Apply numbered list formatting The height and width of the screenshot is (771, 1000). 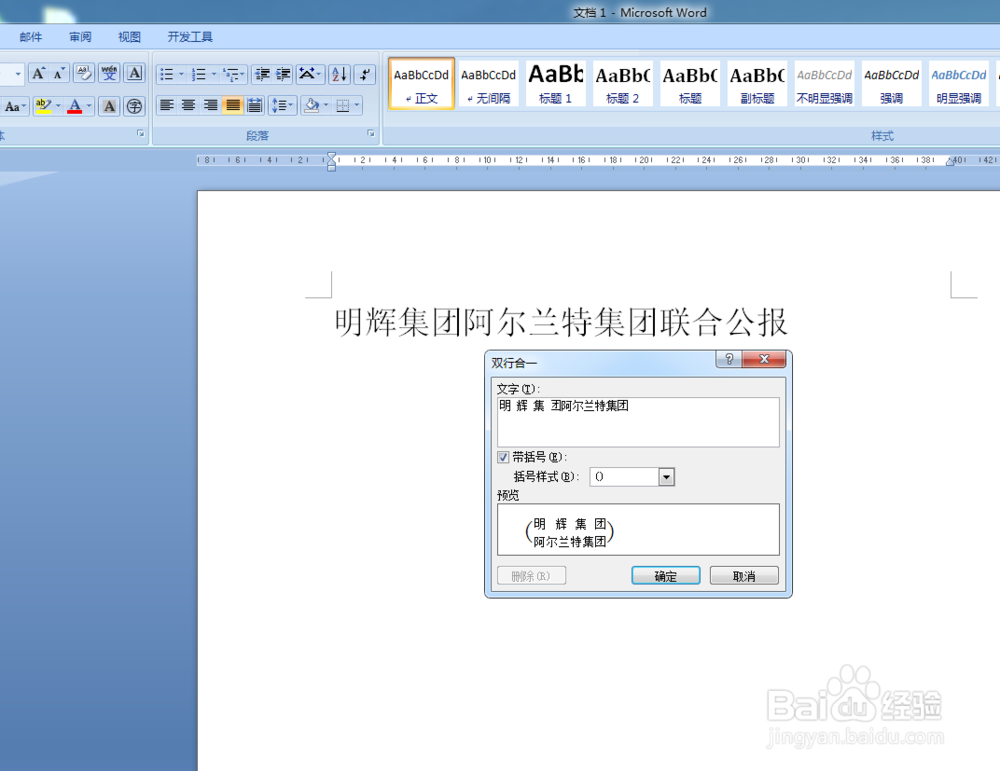point(199,75)
